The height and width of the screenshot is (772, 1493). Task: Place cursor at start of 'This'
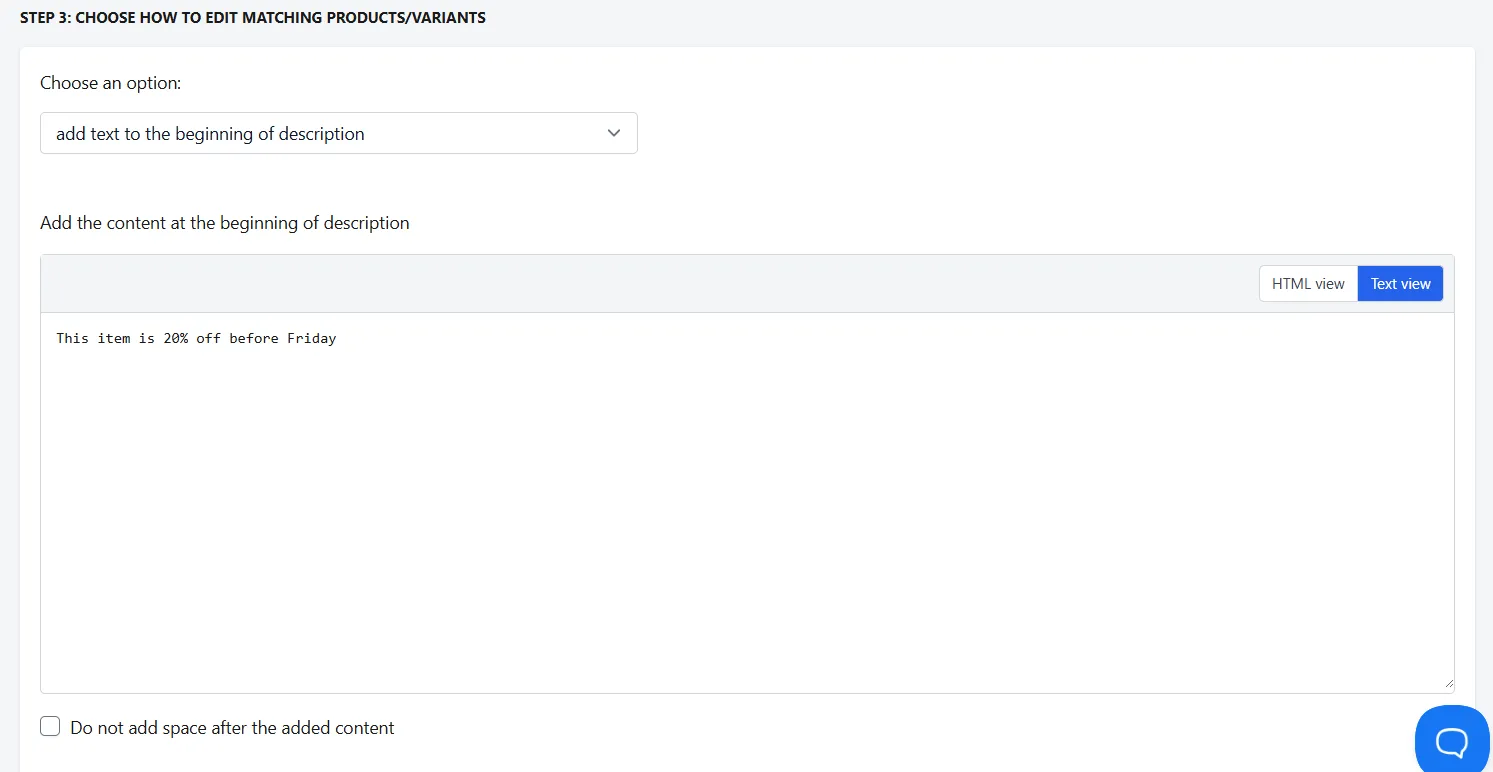click(x=57, y=338)
